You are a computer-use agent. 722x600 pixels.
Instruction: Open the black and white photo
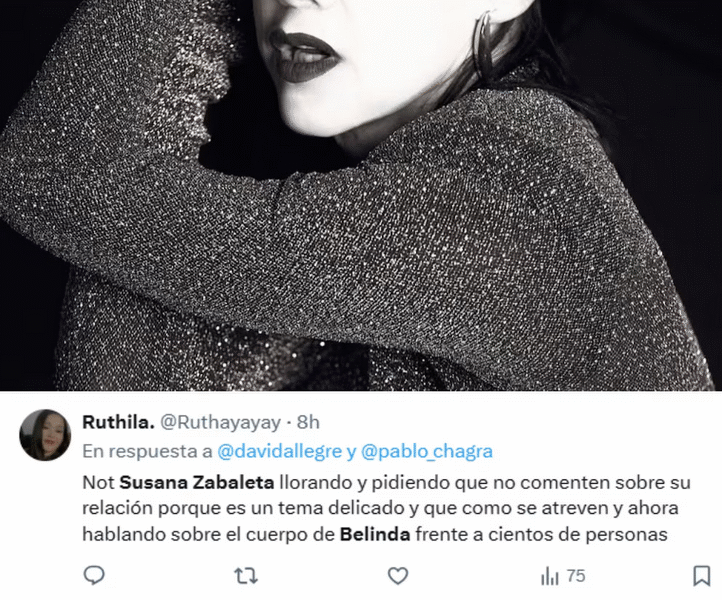click(361, 195)
